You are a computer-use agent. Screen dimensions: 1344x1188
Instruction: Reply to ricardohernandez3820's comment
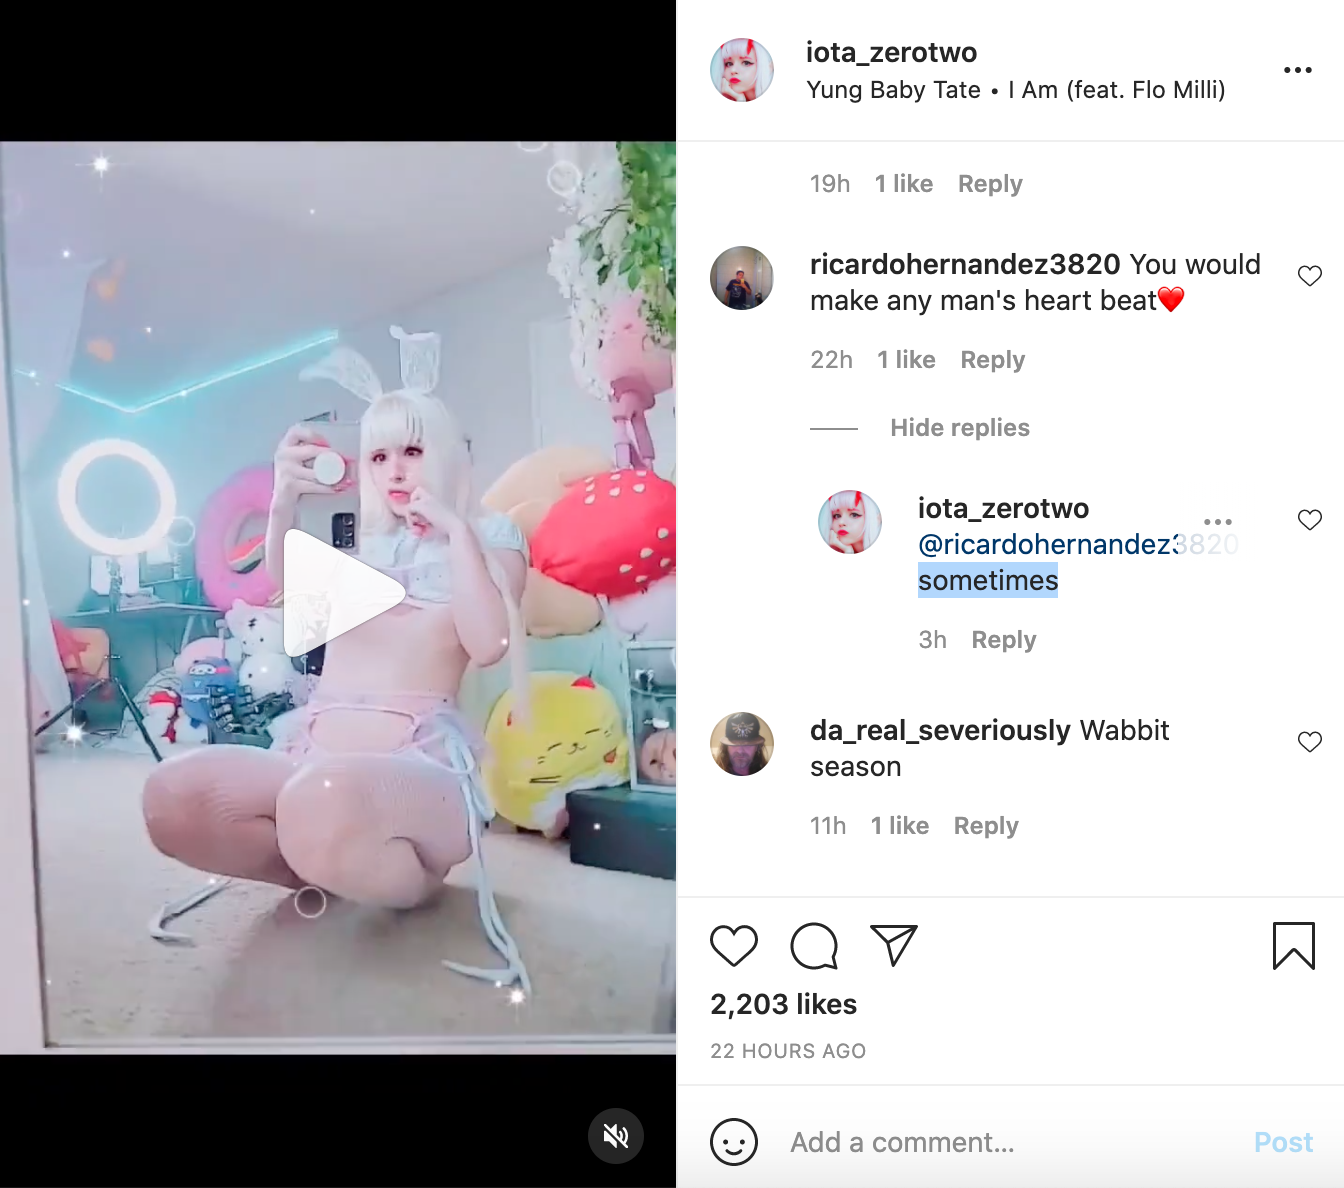(x=993, y=360)
